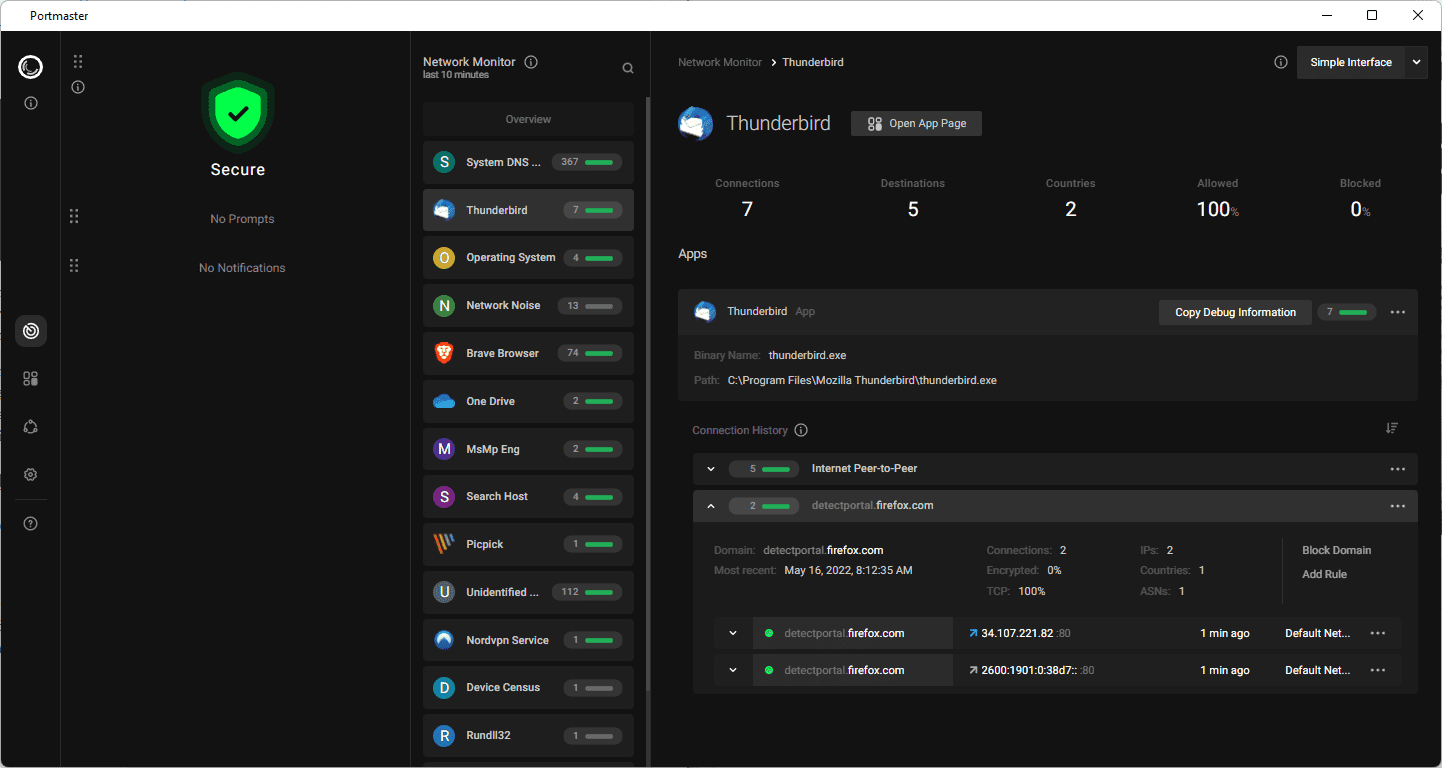Click the 74 connections bar for Brave Browser
Image resolution: width=1442 pixels, height=768 pixels.
590,353
